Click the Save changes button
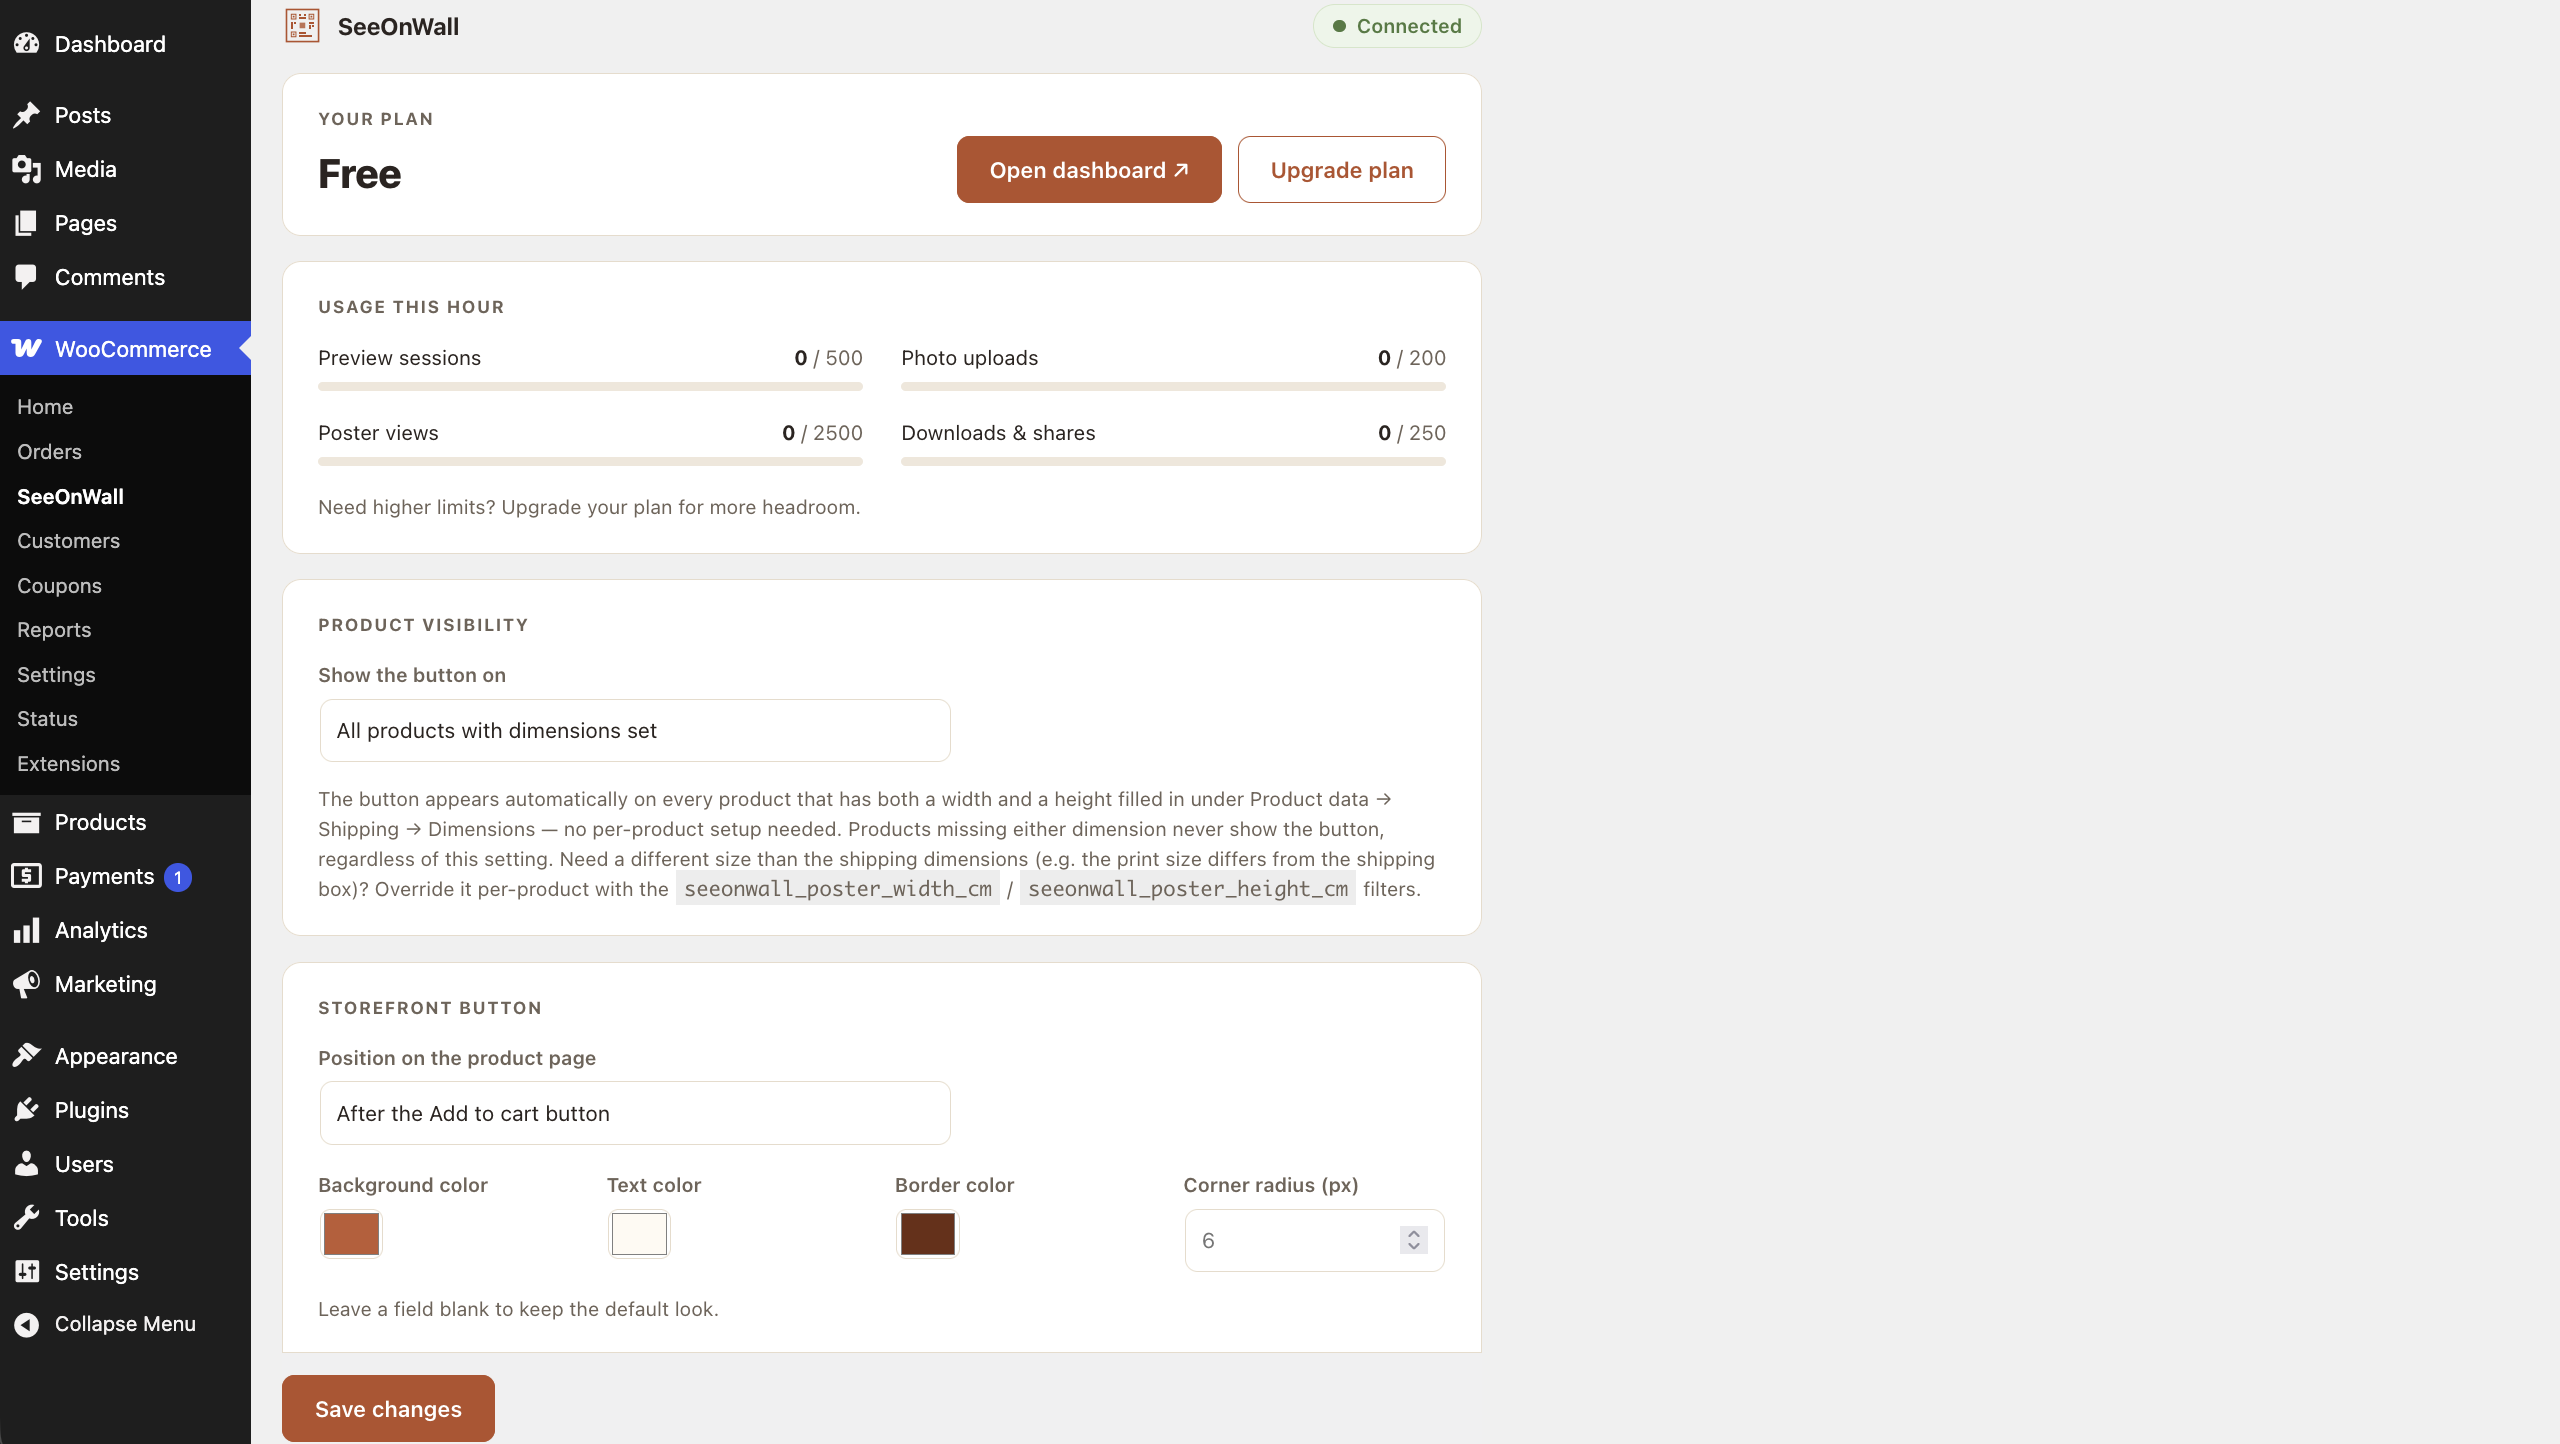Image resolution: width=2560 pixels, height=1444 pixels. coord(388,1409)
